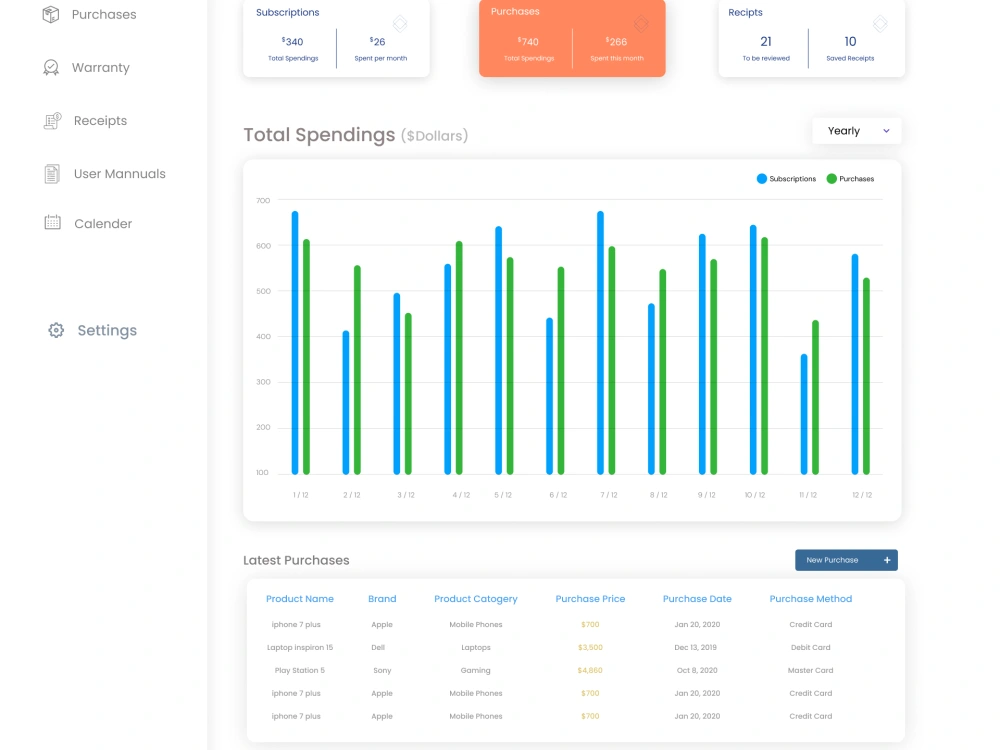The height and width of the screenshot is (750, 1000).
Task: Click the Oct 8, 2020 purchase date
Action: click(x=697, y=670)
